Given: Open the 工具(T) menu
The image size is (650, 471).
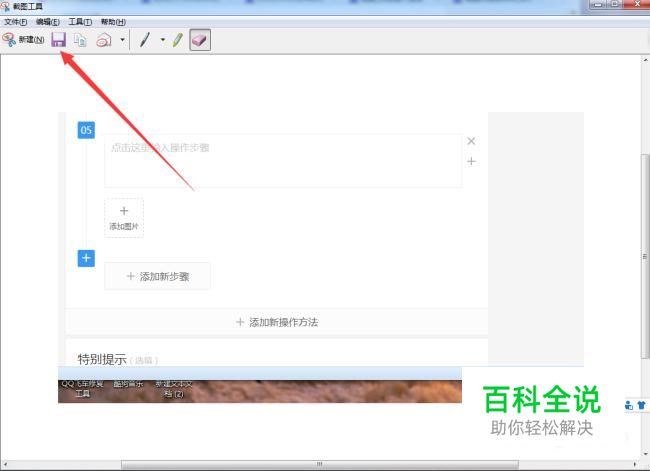Looking at the screenshot, I should 80,22.
